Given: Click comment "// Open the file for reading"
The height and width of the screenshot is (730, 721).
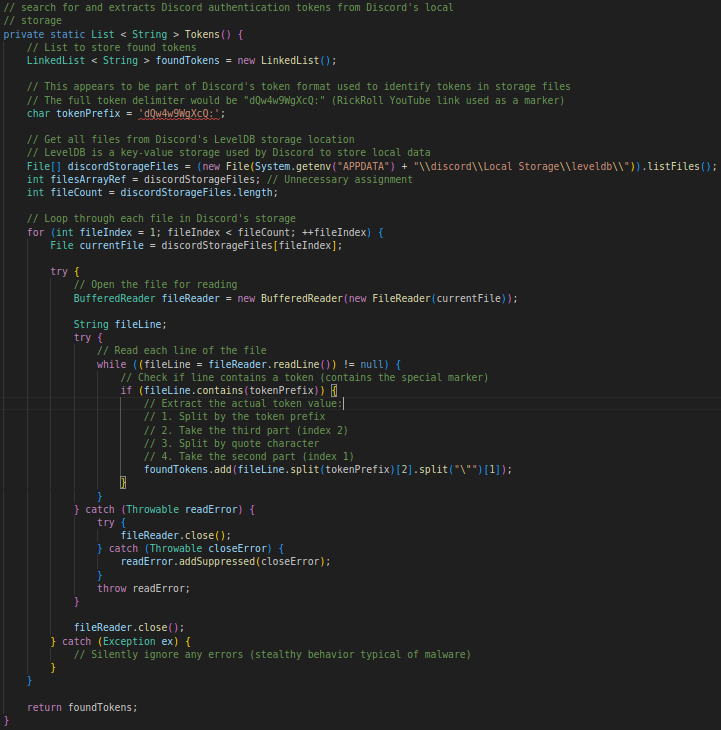Looking at the screenshot, I should pyautogui.click(x=155, y=284).
